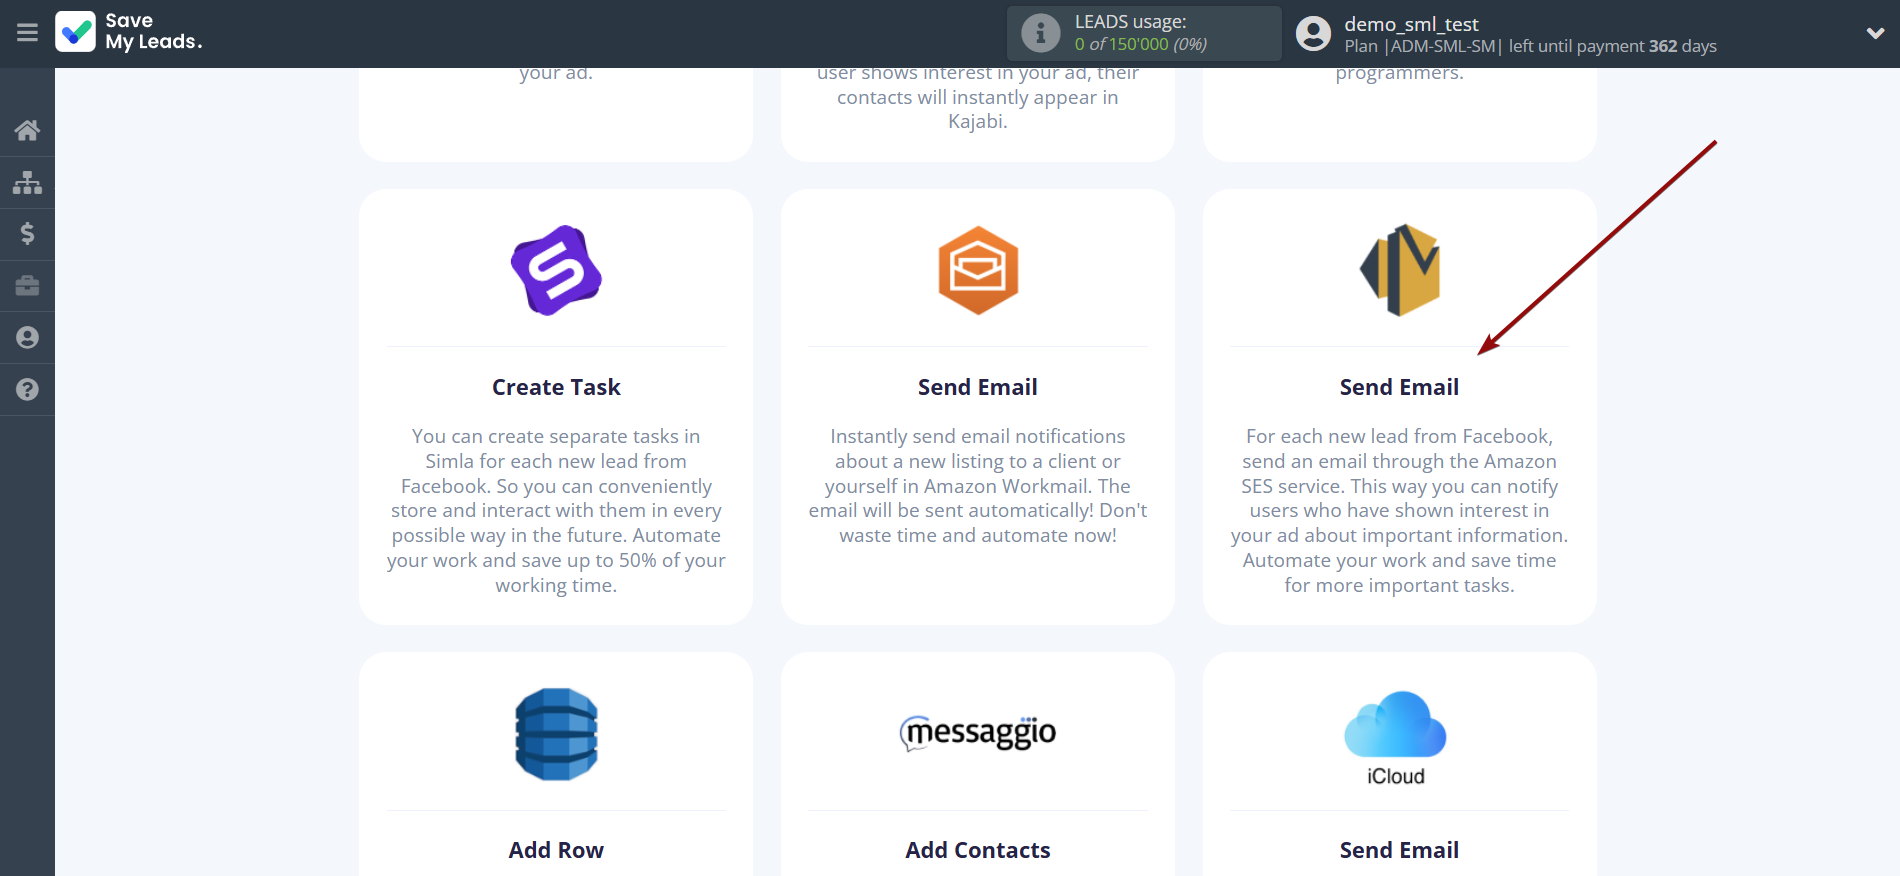Viewport: 1900px width, 876px height.
Task: Open the profile sidebar icon
Action: click(x=27, y=338)
